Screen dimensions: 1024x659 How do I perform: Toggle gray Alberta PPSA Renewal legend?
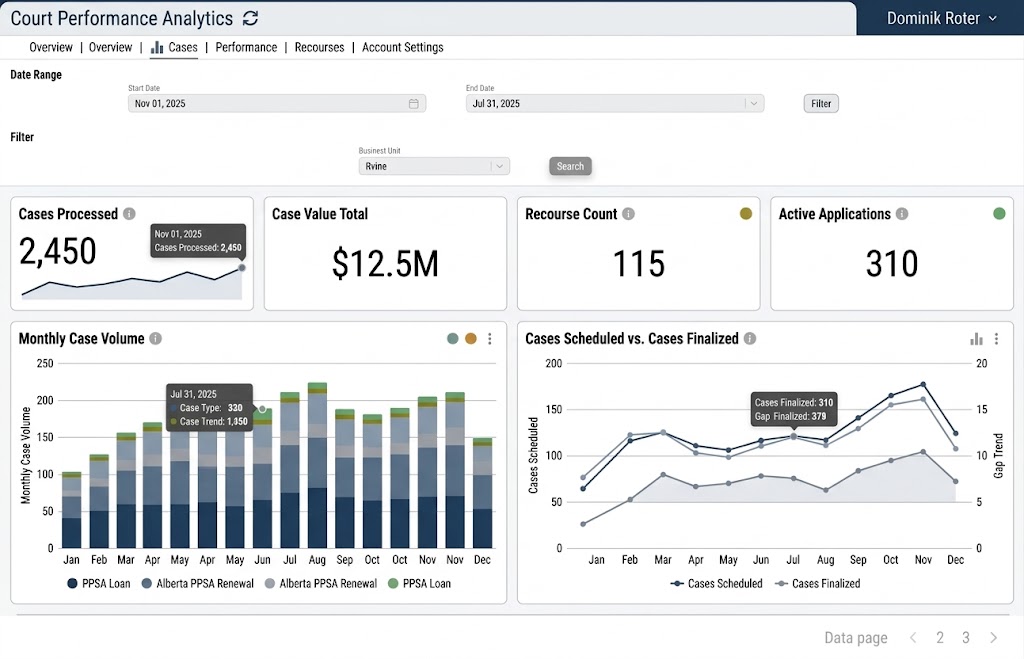click(x=321, y=583)
